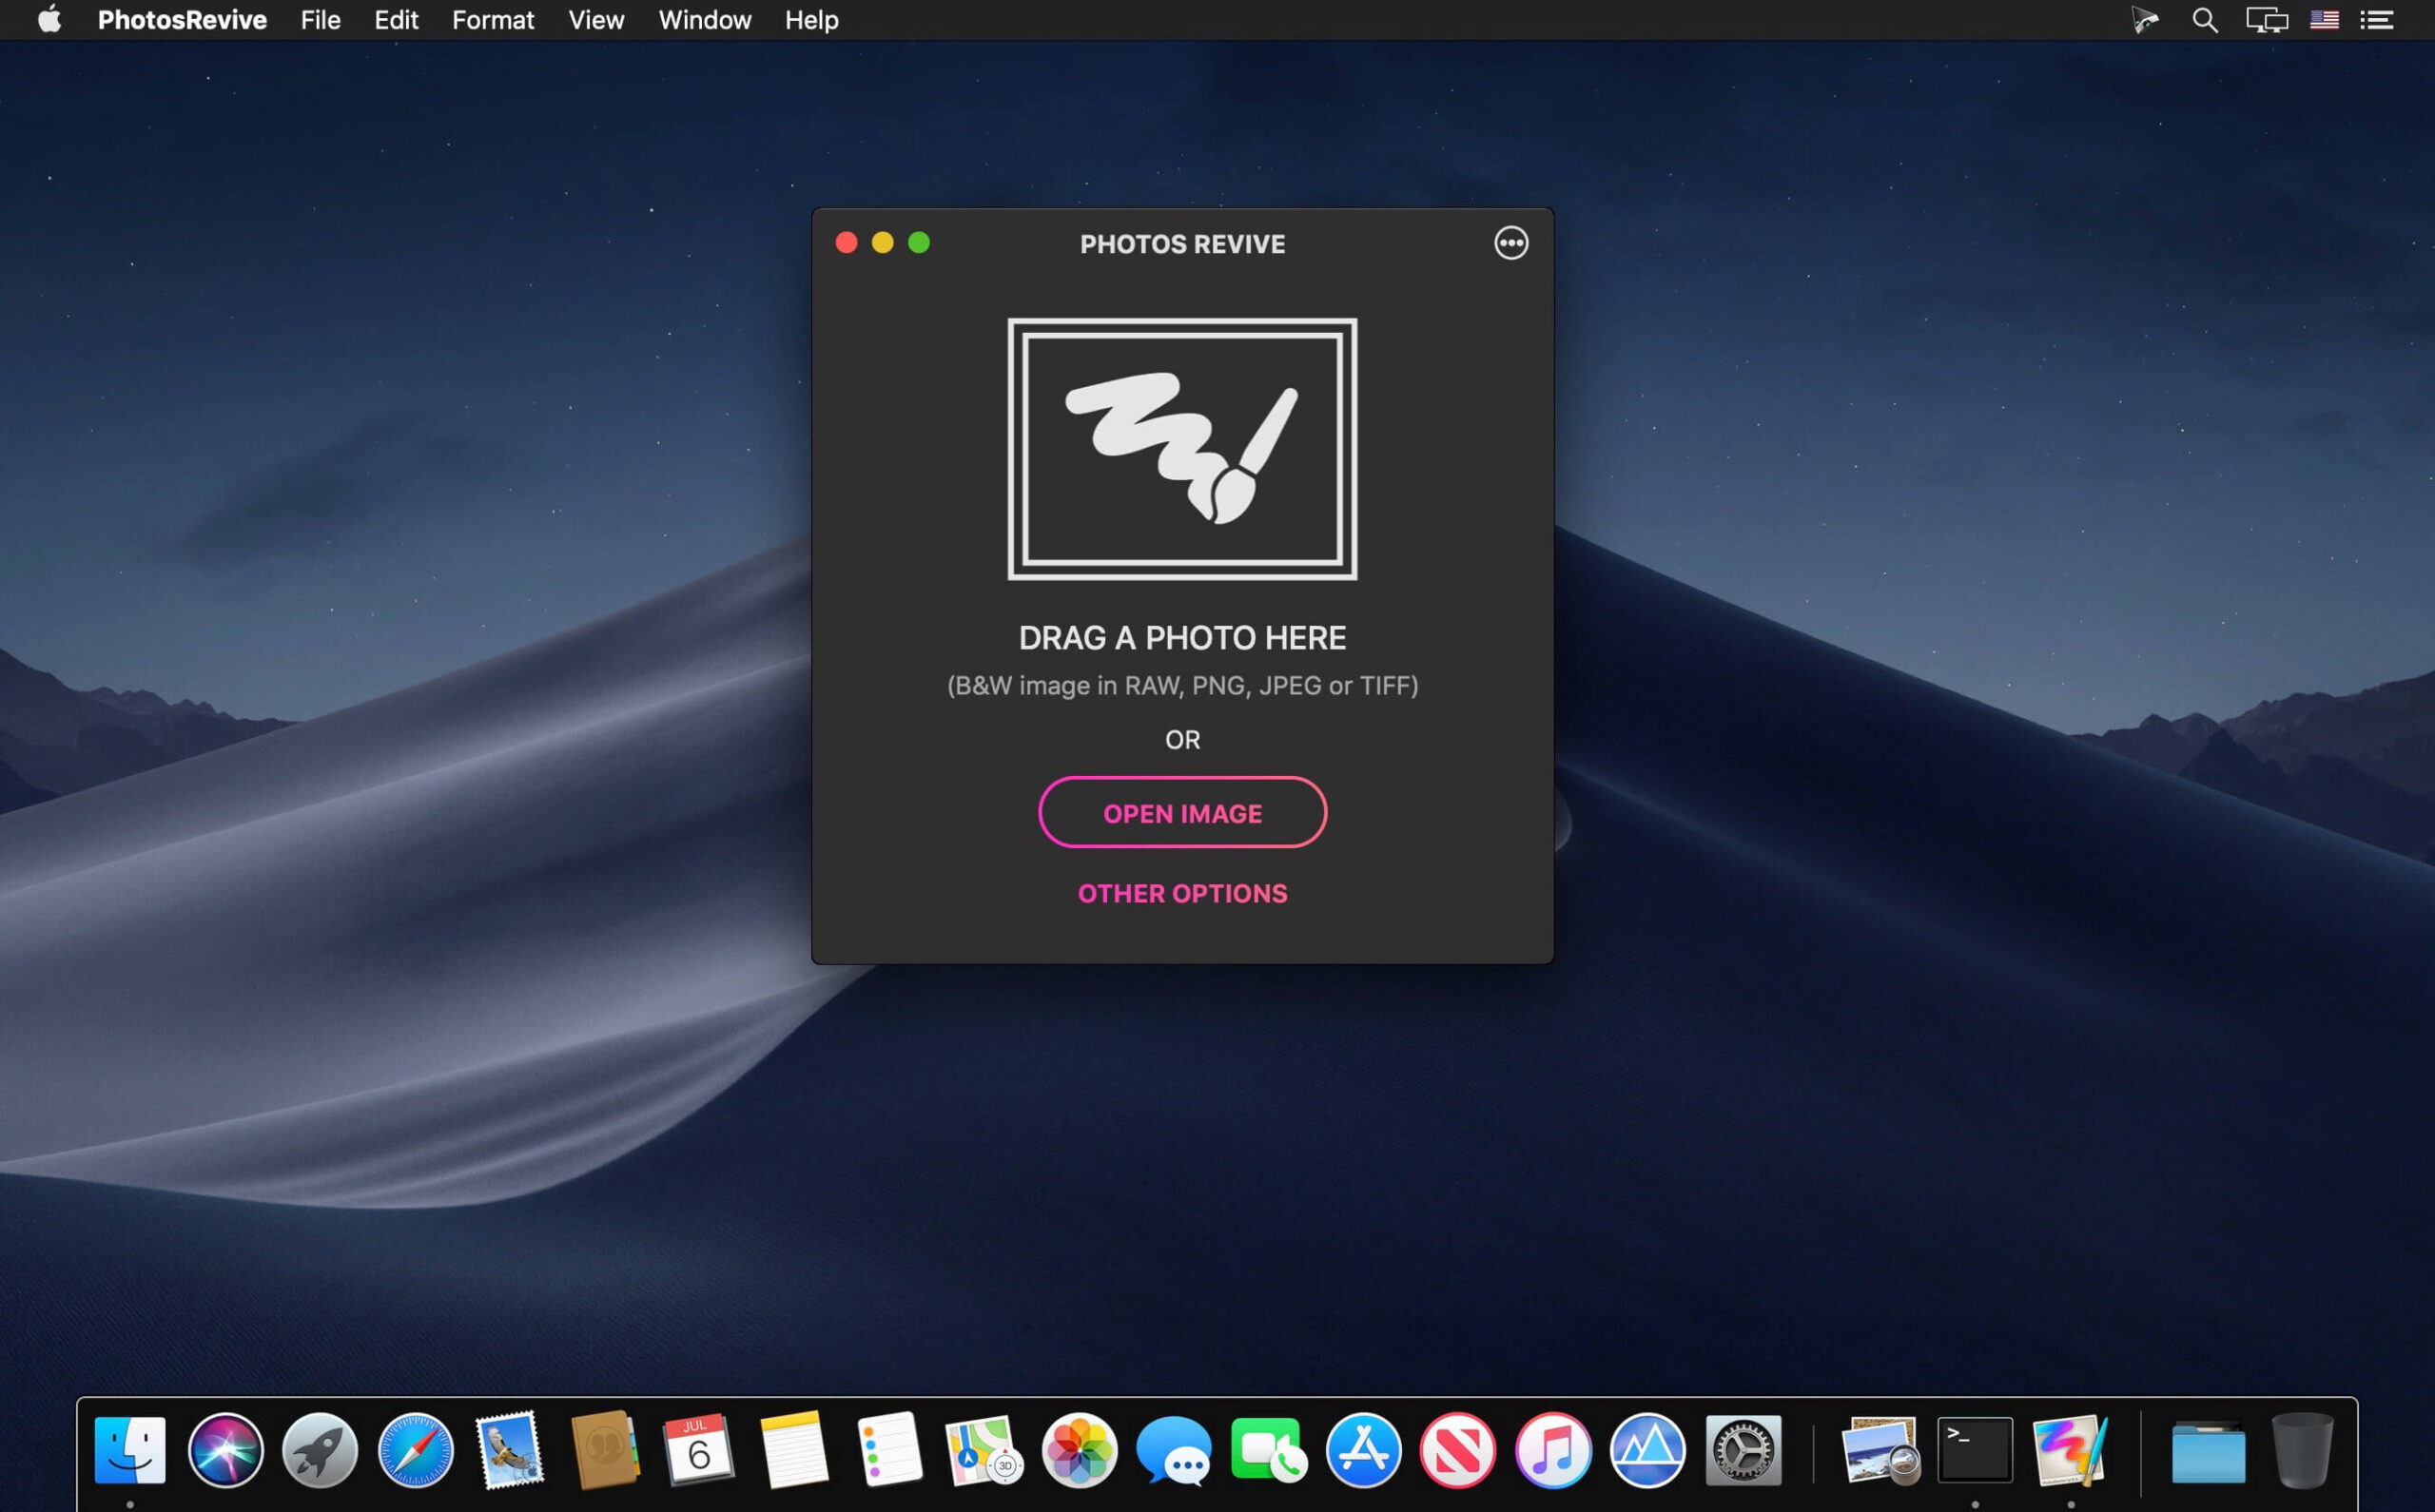The image size is (2435, 1512).
Task: Open Maps from the Dock
Action: click(x=981, y=1450)
